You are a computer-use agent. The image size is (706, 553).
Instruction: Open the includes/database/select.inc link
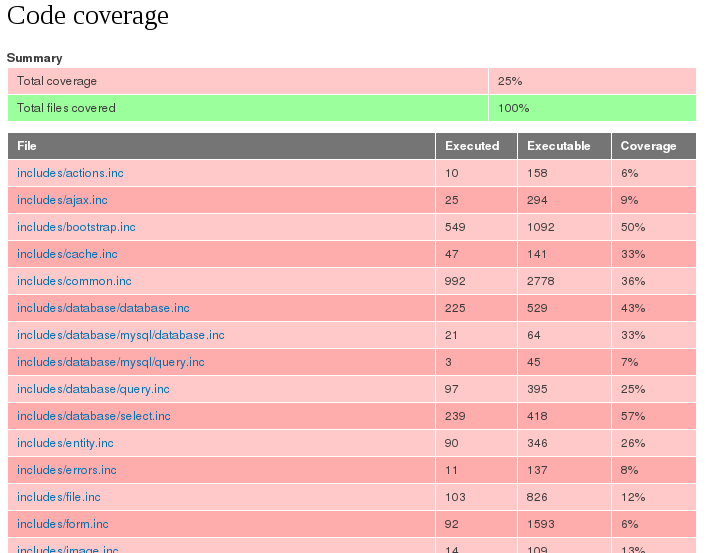94,416
